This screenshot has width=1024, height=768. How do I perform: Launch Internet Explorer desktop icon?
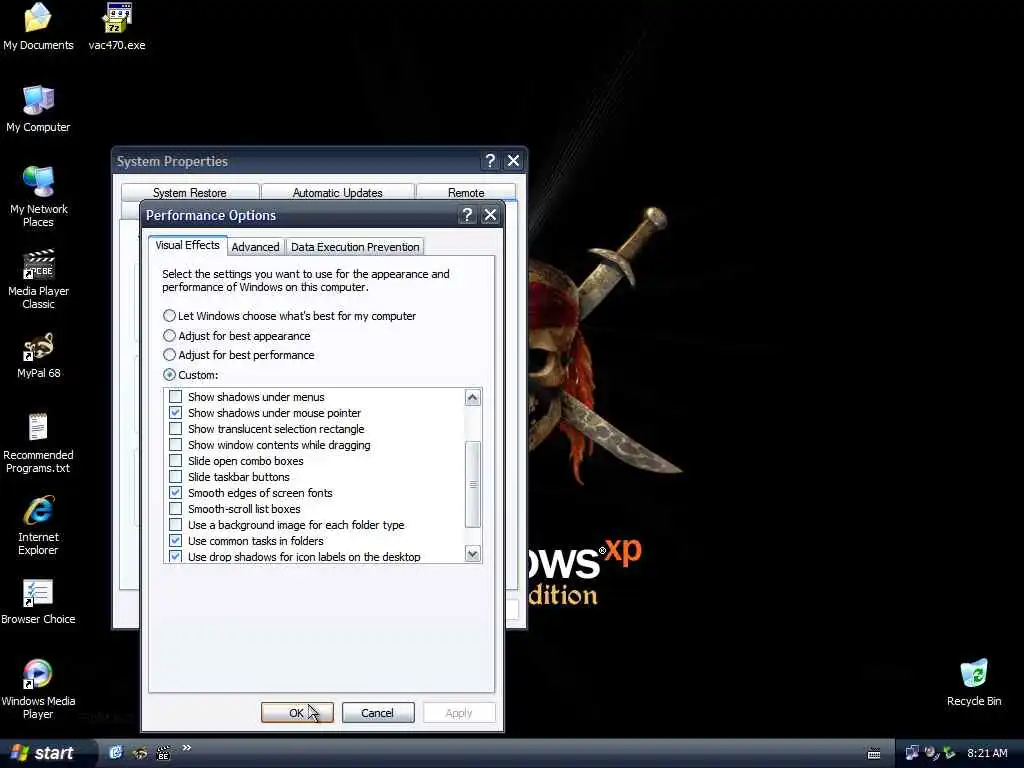(x=38, y=525)
